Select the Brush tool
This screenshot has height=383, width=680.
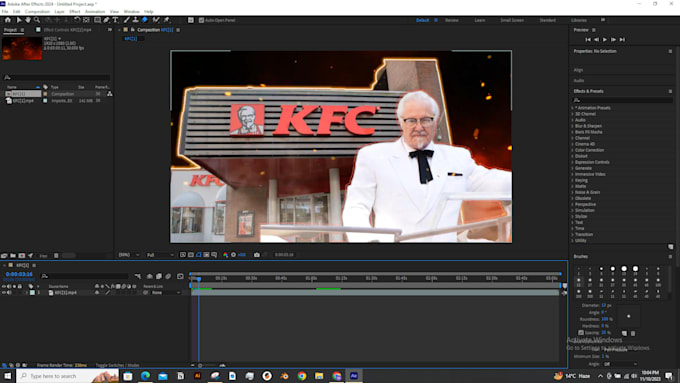tap(127, 20)
